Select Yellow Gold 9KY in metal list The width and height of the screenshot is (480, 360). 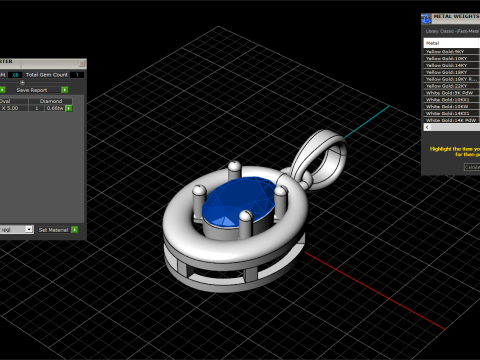click(x=452, y=52)
